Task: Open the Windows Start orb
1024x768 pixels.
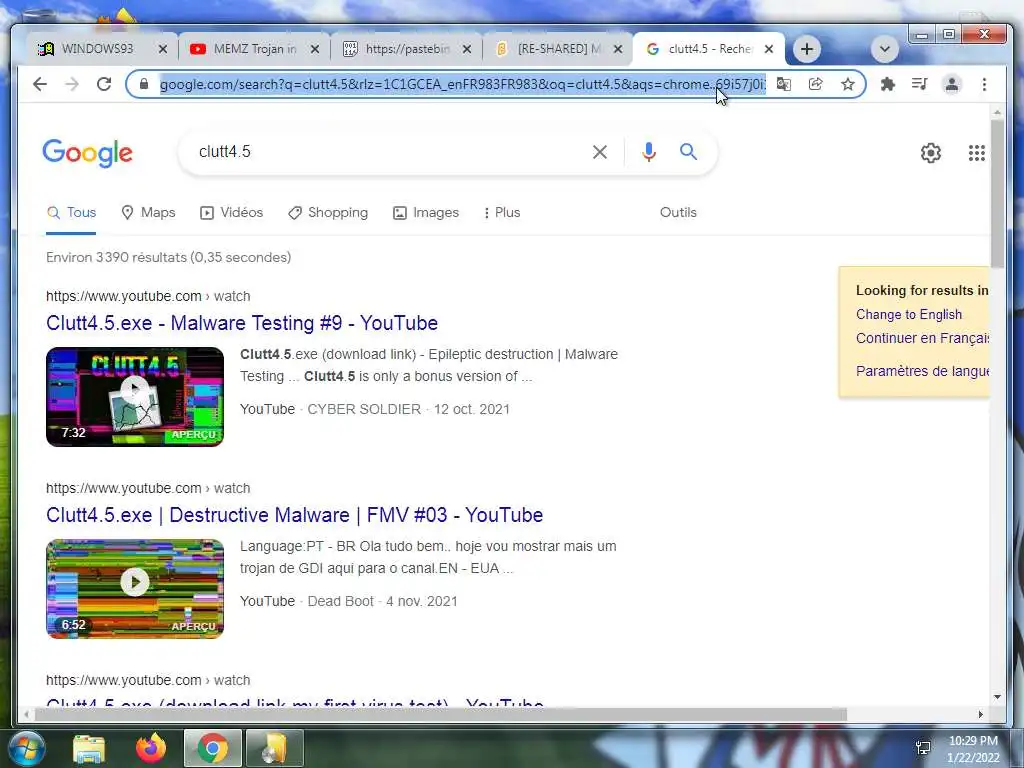Action: pyautogui.click(x=25, y=748)
